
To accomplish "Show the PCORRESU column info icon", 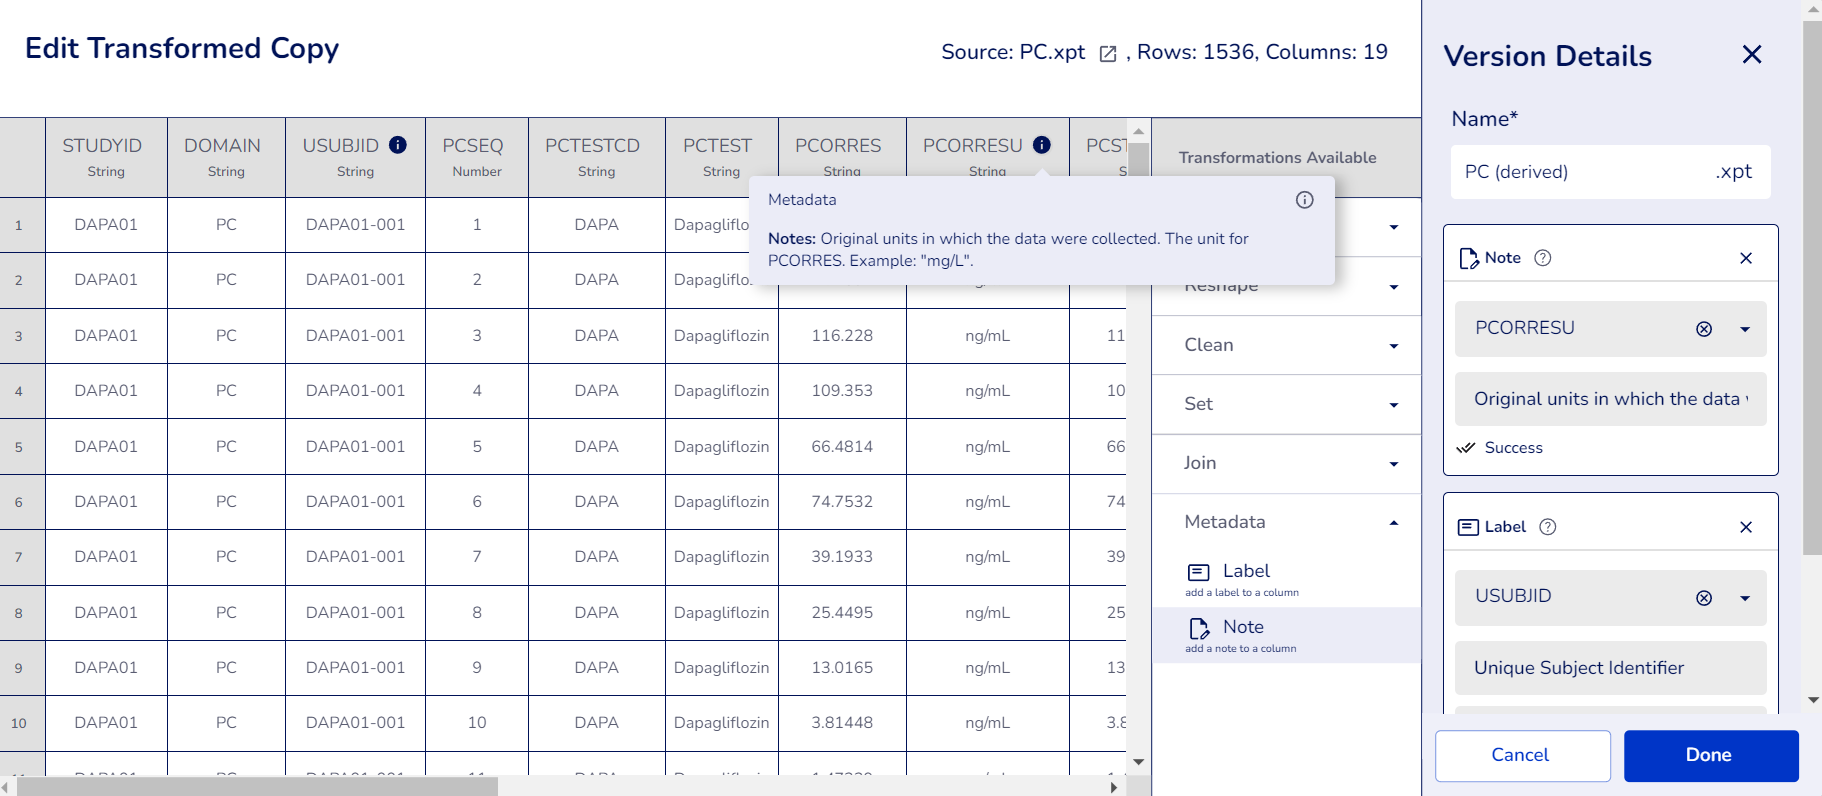I will [1042, 145].
